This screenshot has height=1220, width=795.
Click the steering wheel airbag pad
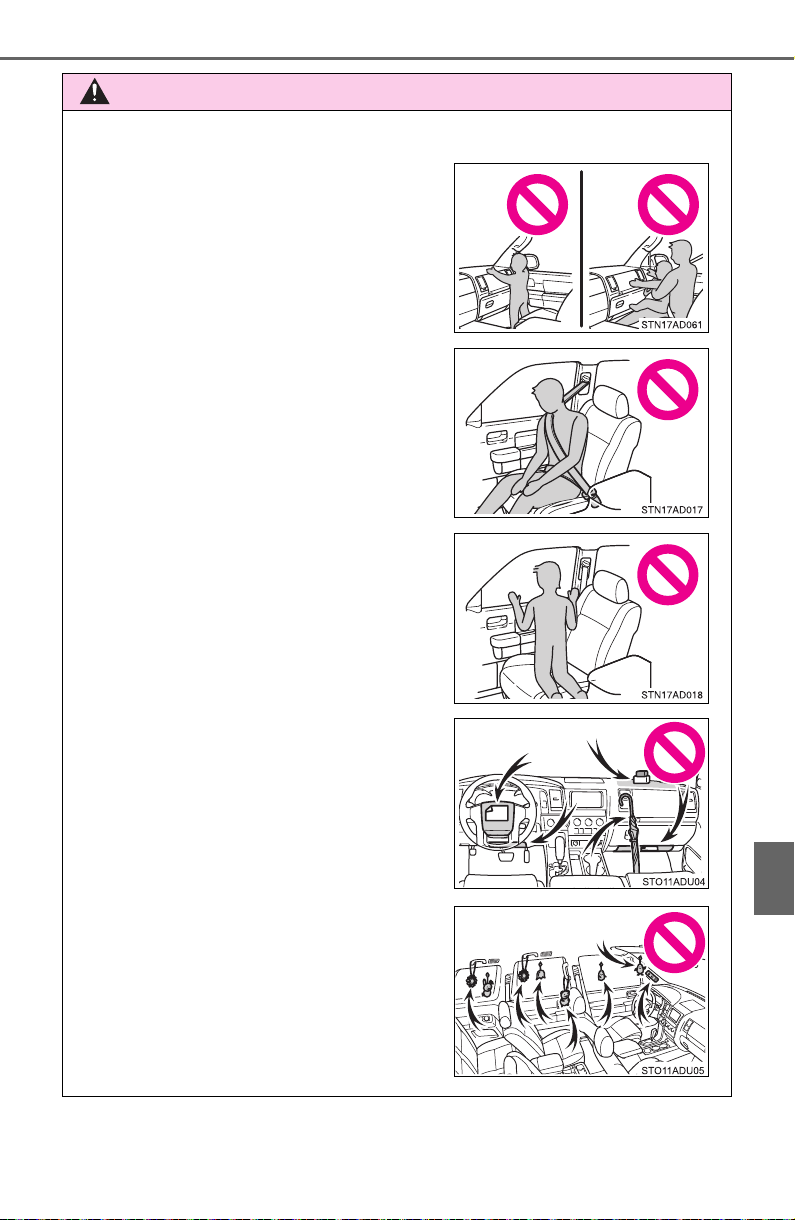click(500, 814)
